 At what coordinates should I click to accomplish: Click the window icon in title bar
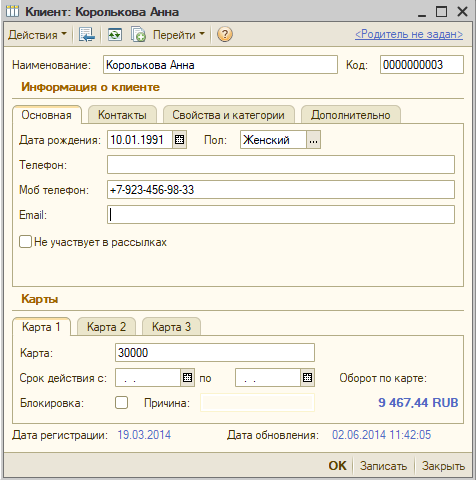pos(13,12)
